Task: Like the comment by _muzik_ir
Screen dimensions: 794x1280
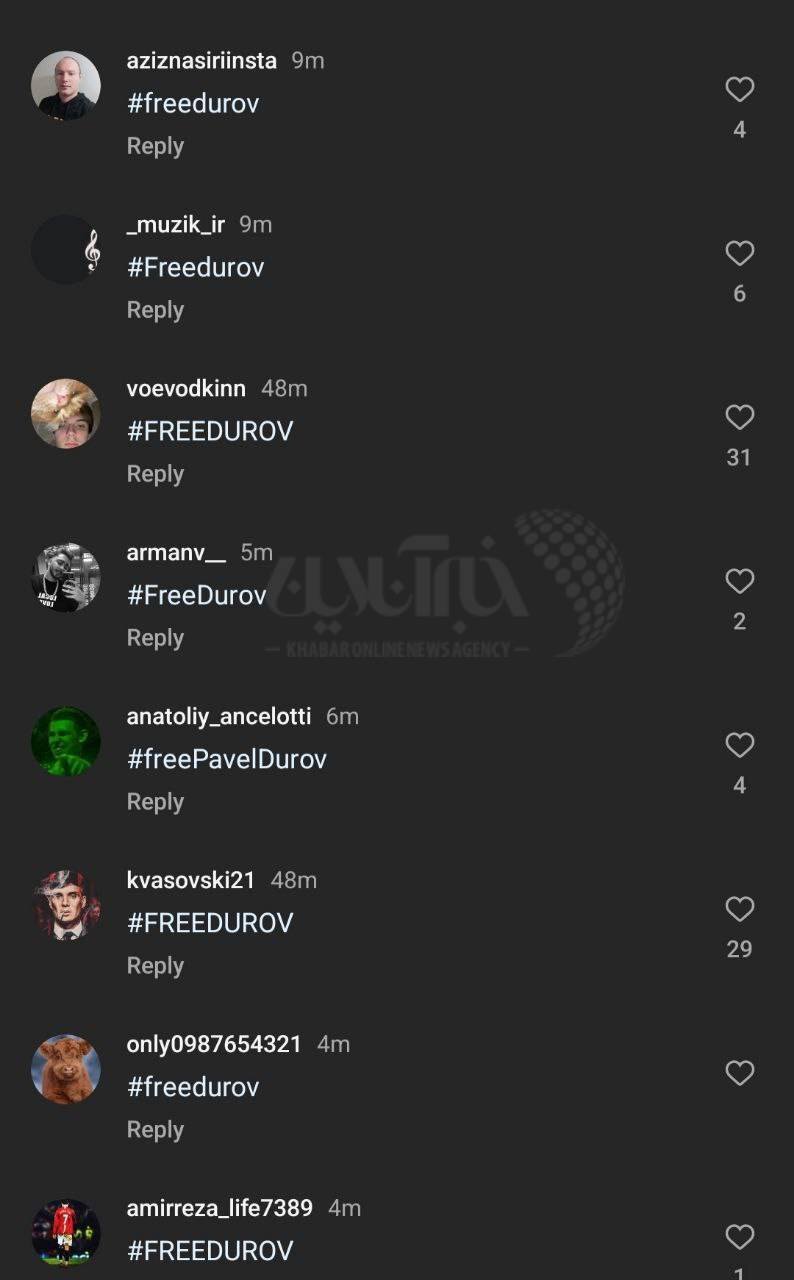Action: tap(739, 254)
